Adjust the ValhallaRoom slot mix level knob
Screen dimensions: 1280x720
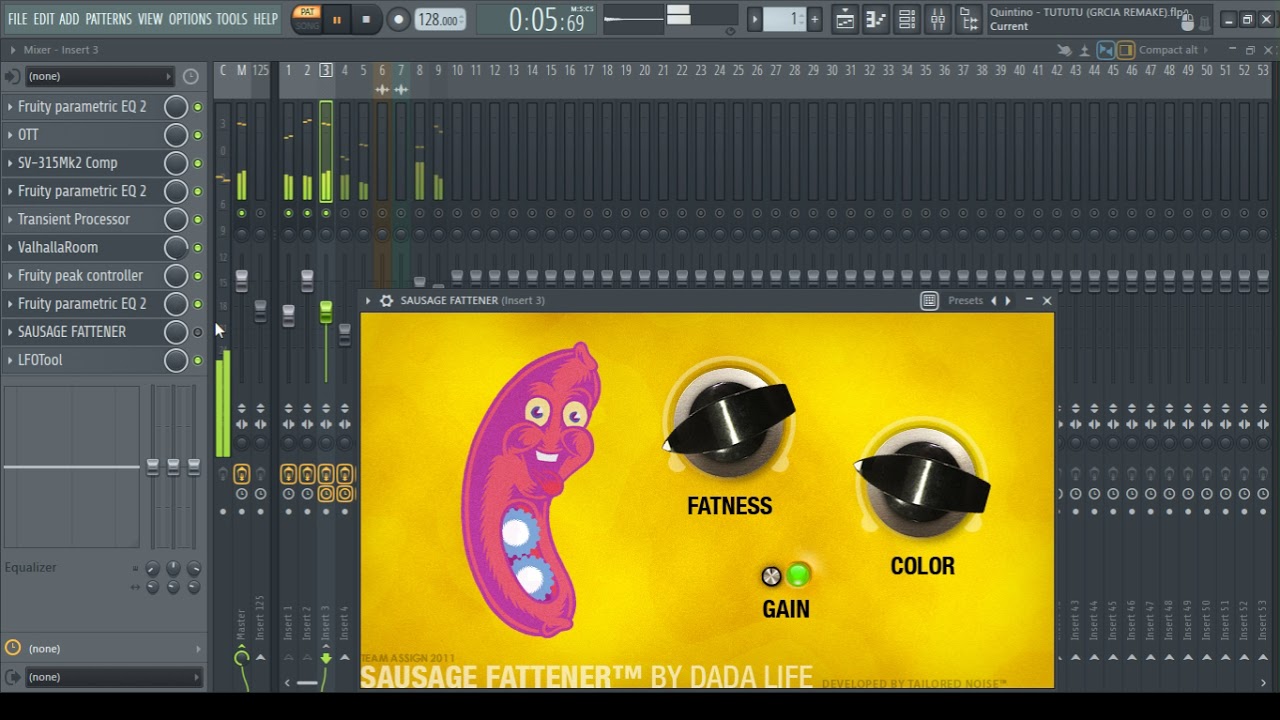pos(176,247)
